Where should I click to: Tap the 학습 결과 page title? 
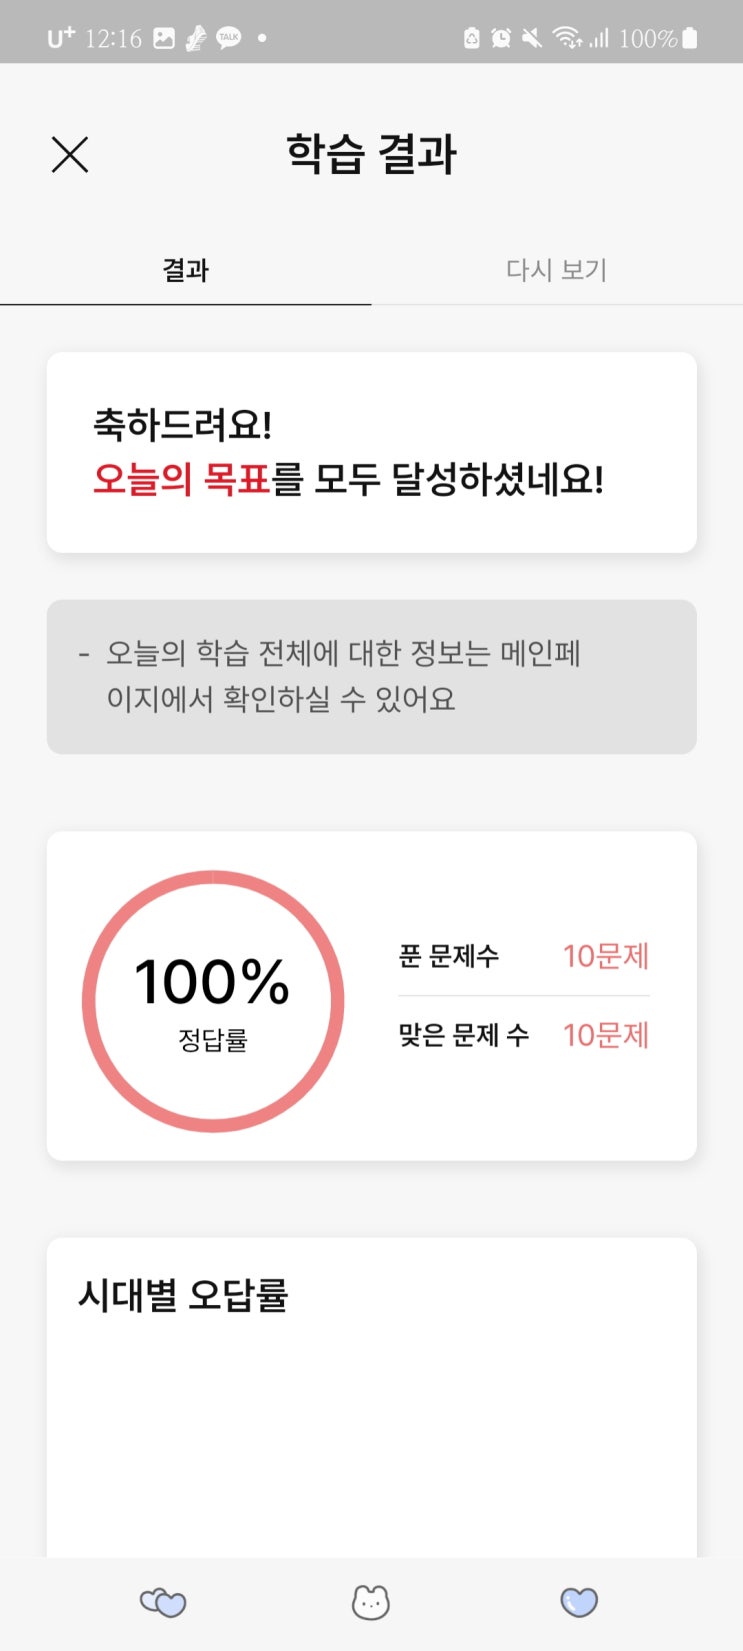(371, 155)
